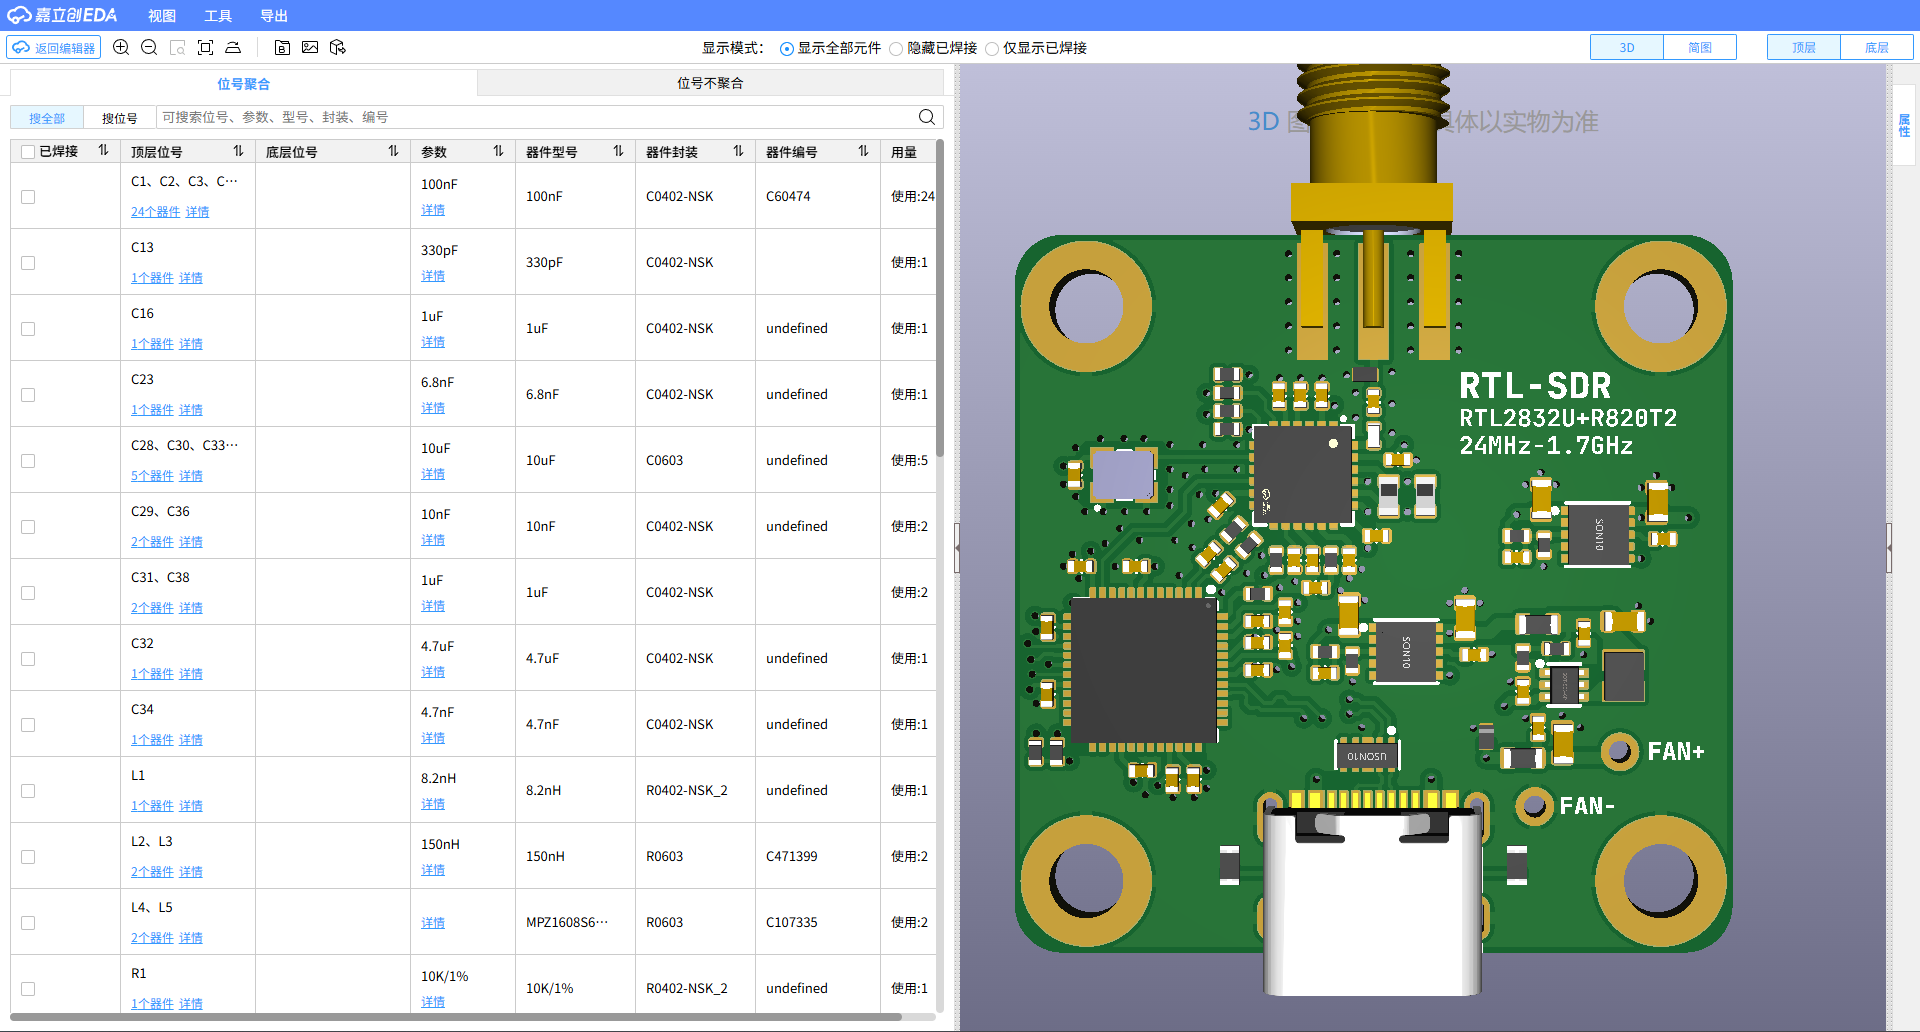Click the export BOM icon
1920x1032 pixels.
(x=283, y=47)
